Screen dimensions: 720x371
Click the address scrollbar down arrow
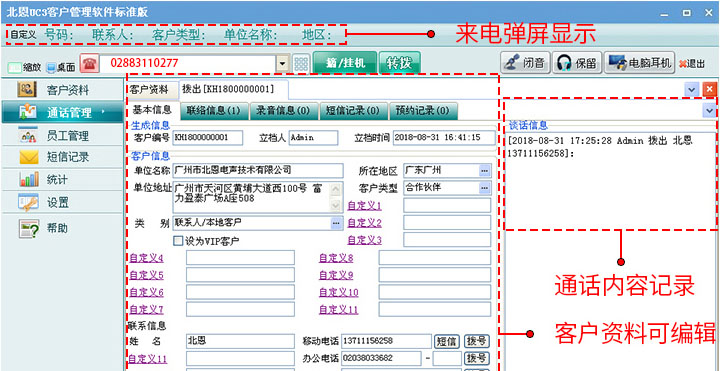click(x=336, y=206)
